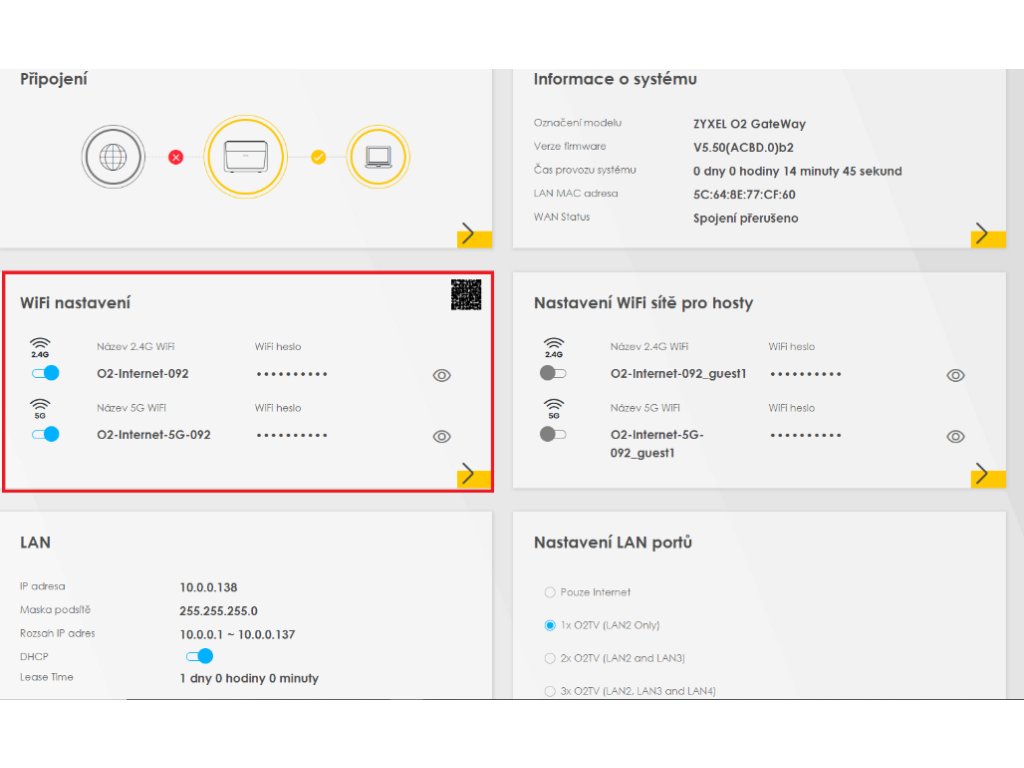Click the hidden password dots for O2-Internet-092
The height and width of the screenshot is (768, 1024).
click(292, 374)
